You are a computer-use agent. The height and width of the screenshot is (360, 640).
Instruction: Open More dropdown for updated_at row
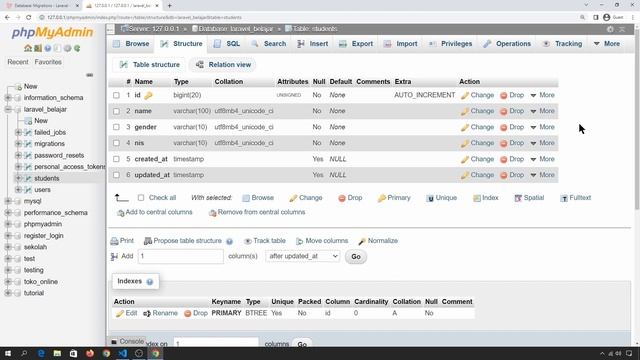tap(542, 175)
